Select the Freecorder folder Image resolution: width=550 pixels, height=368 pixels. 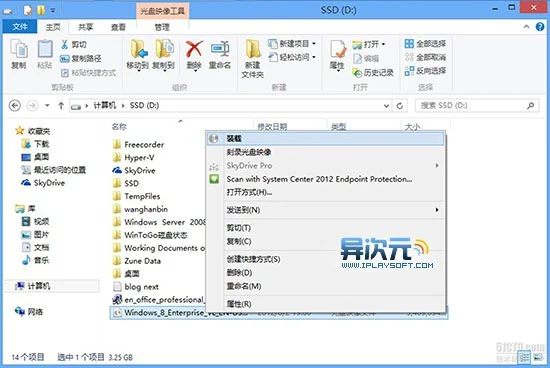[x=144, y=145]
